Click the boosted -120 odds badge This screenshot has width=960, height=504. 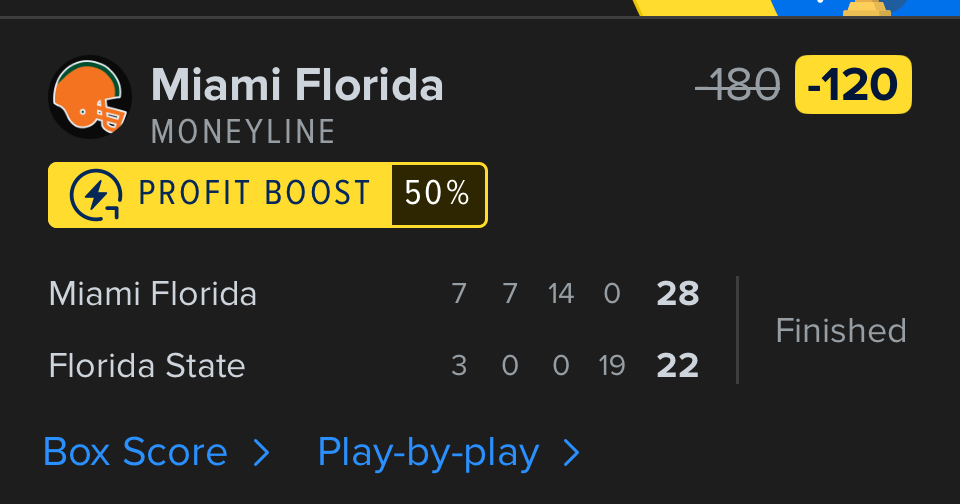click(853, 85)
